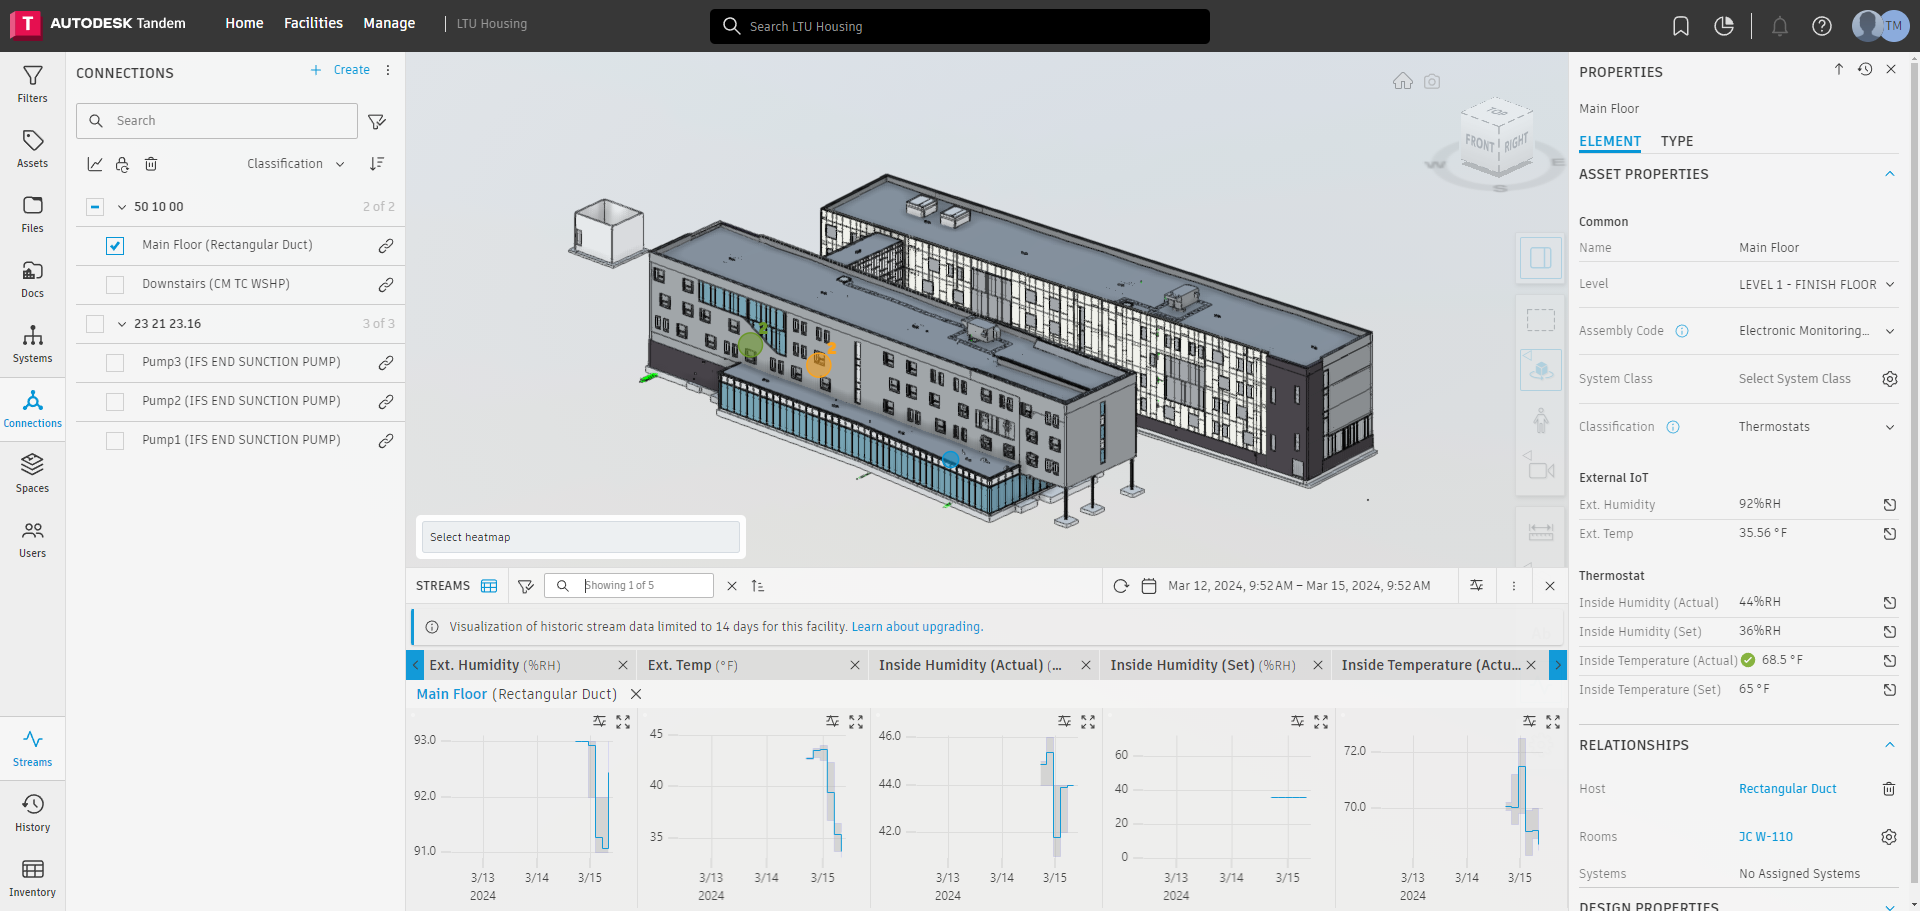Toggle the streams table view icon
Viewport: 1920px width, 911px height.
(x=489, y=586)
